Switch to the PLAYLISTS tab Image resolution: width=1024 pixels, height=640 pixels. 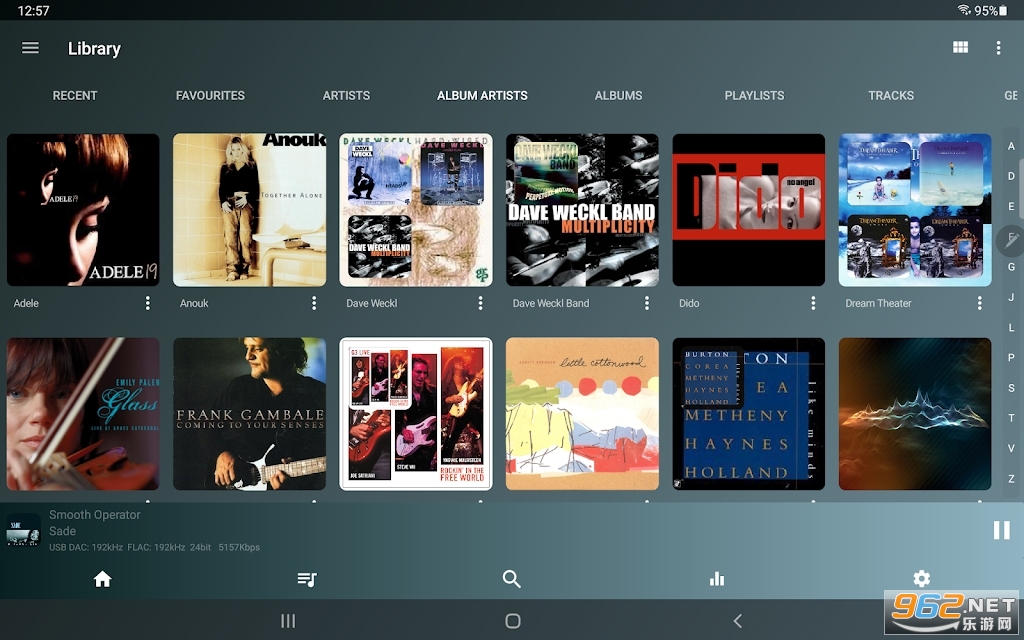pyautogui.click(x=754, y=95)
